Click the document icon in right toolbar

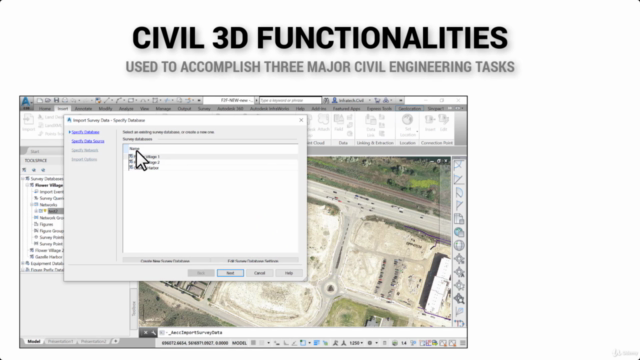(459, 219)
